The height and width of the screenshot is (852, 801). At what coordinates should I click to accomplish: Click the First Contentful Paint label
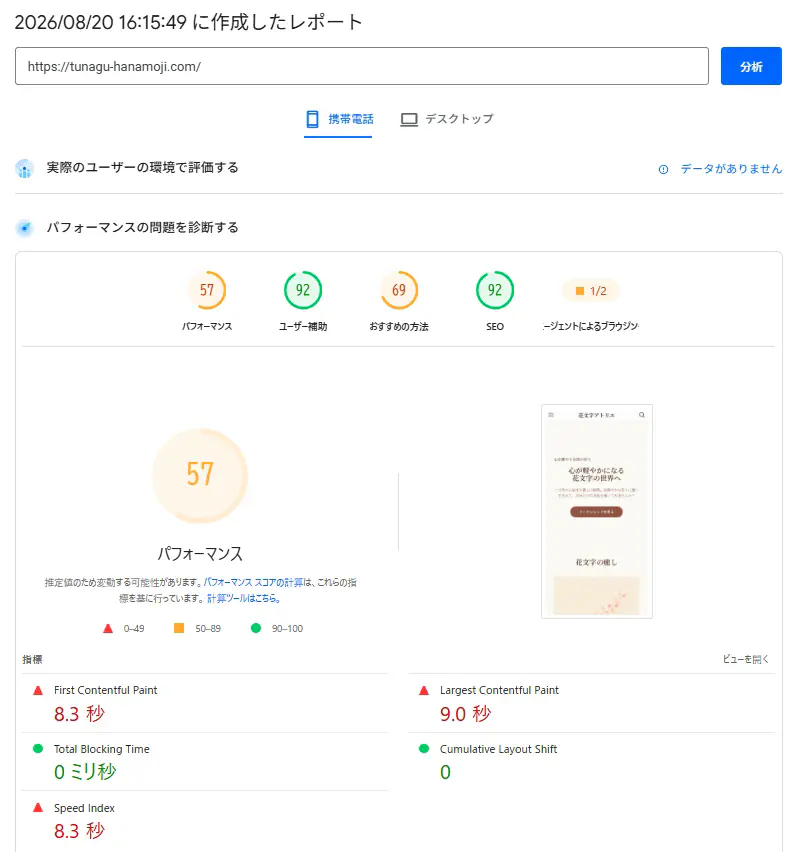pos(105,690)
